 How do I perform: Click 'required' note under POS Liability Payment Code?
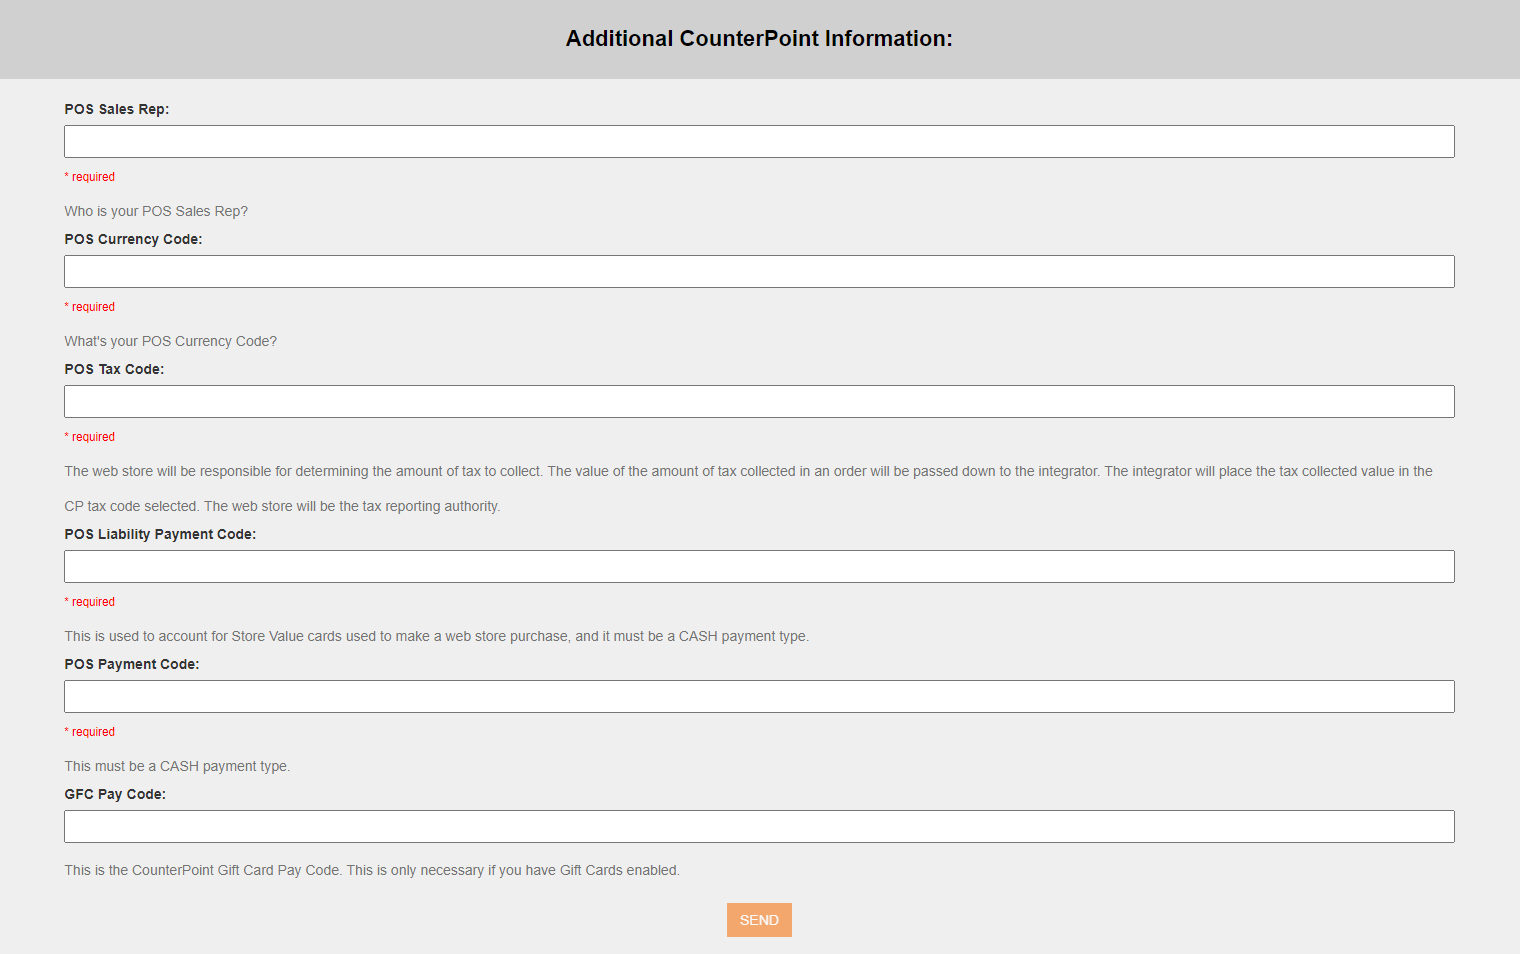click(90, 602)
